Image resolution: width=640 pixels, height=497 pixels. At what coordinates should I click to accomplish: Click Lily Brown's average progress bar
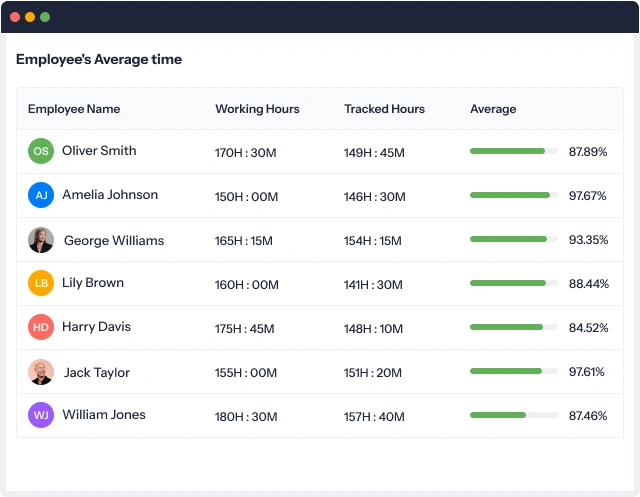tap(513, 283)
